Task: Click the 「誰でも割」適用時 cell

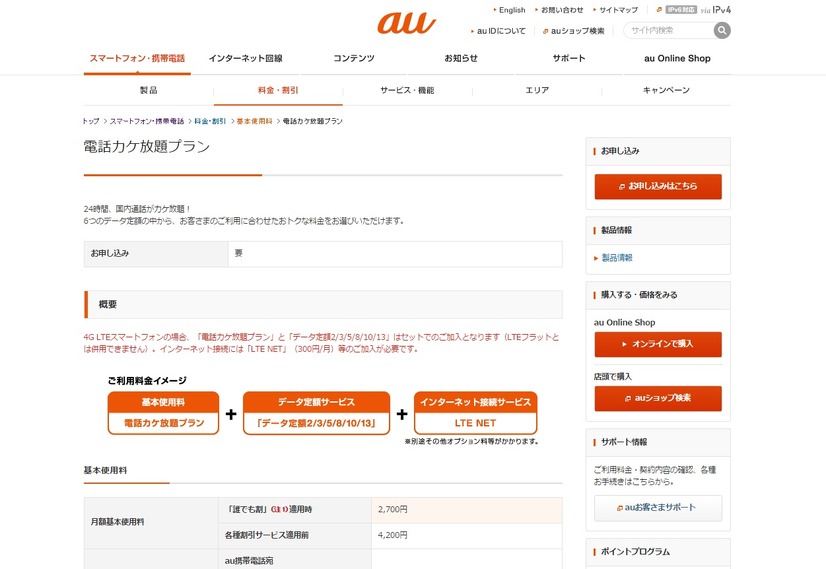Action: click(x=295, y=510)
